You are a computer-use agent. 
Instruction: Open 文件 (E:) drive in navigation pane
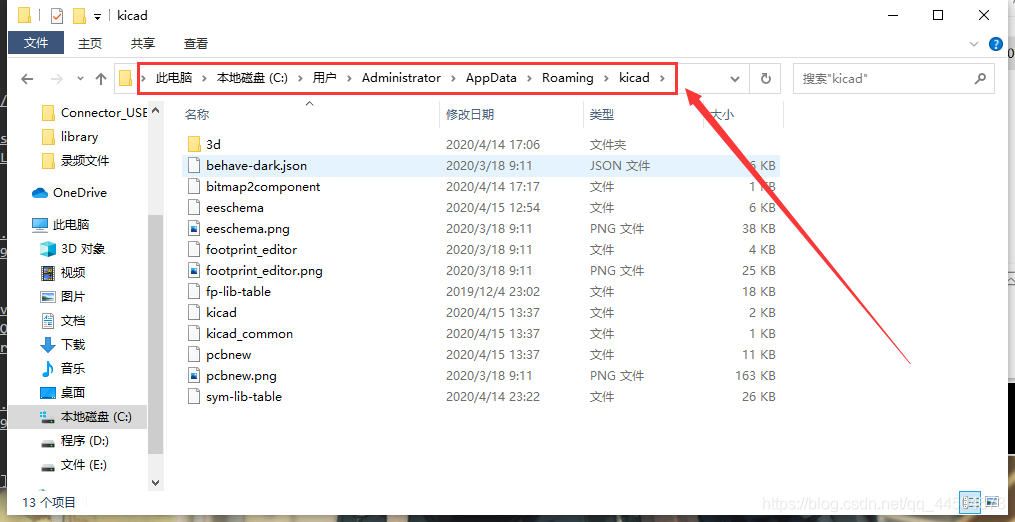pos(84,465)
